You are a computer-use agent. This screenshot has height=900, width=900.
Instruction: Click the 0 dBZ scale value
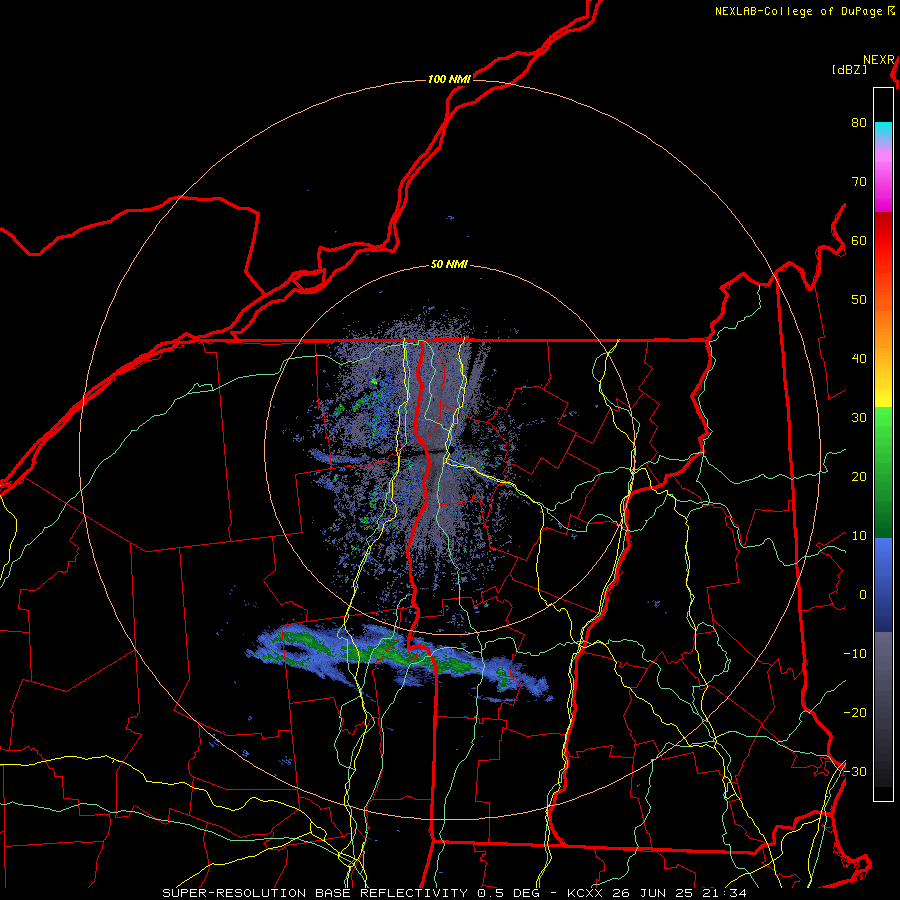tap(863, 595)
